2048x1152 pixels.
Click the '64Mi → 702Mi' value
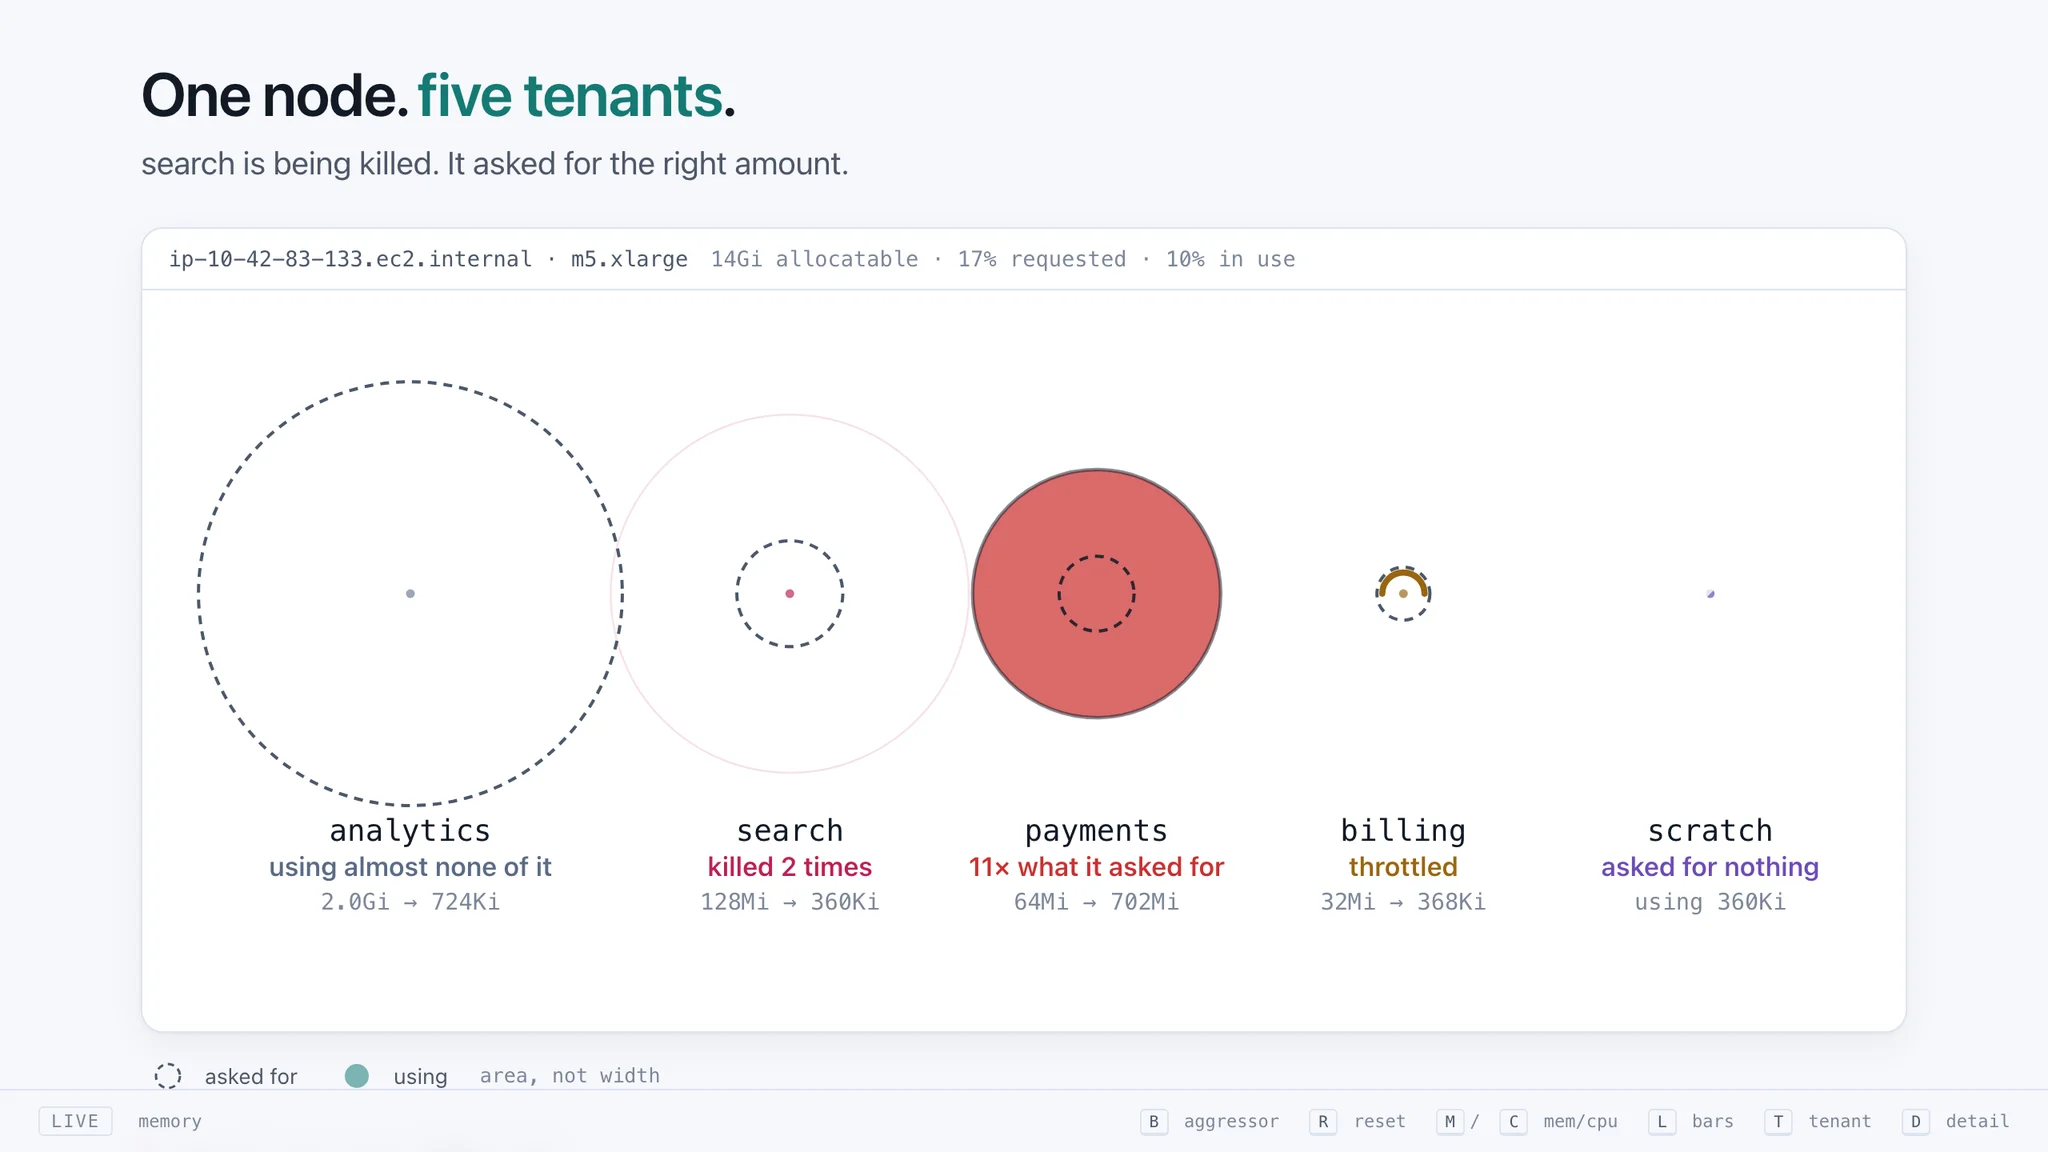[1097, 902]
